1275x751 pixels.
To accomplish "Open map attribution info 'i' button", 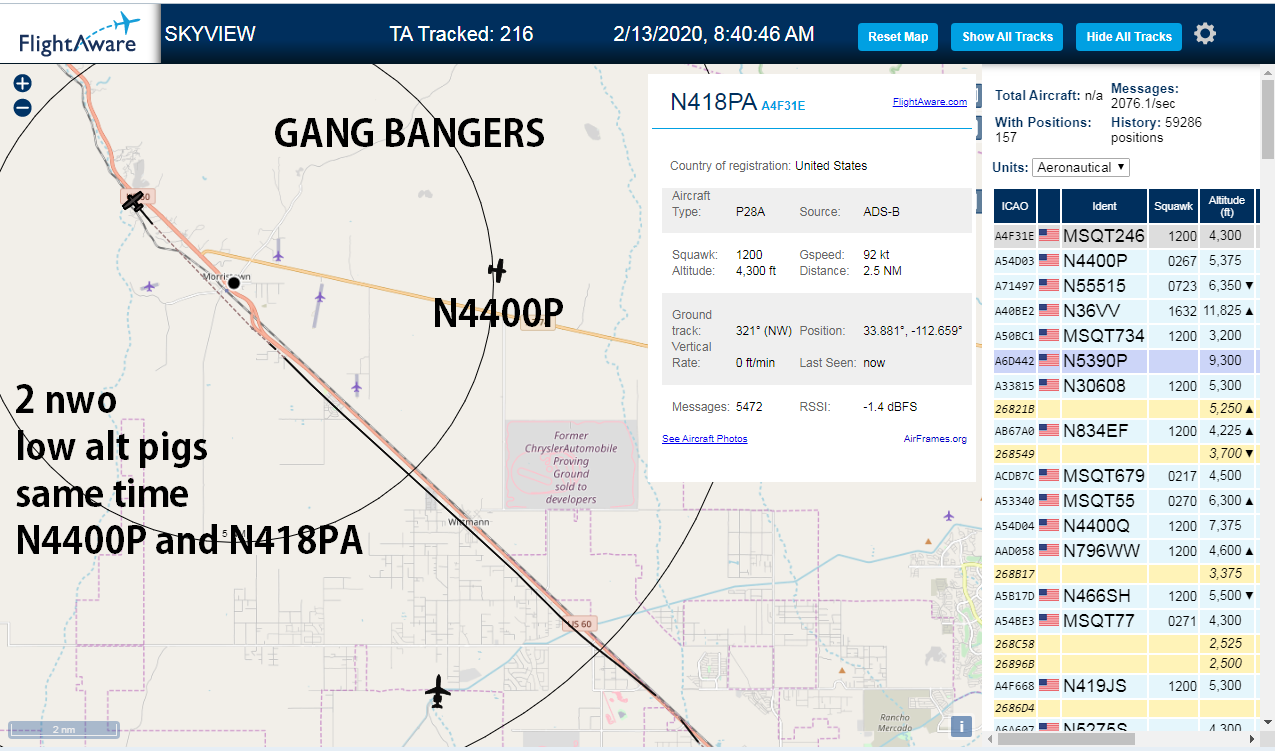I will pyautogui.click(x=960, y=727).
